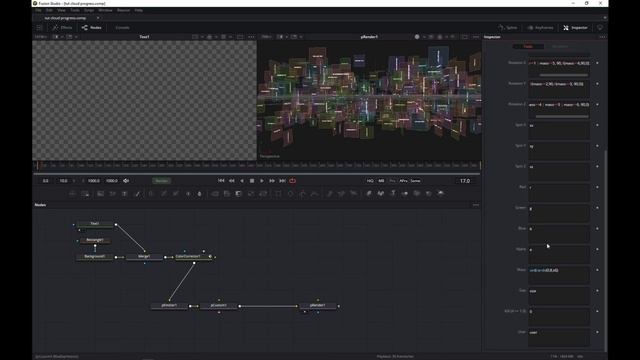Open the Tools tab in Inspector
This screenshot has height=360, width=640.
(x=528, y=47)
